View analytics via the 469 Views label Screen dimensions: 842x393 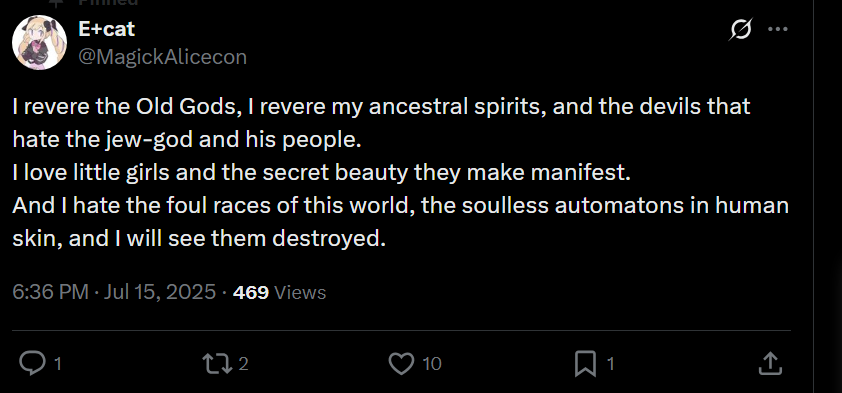pos(279,292)
